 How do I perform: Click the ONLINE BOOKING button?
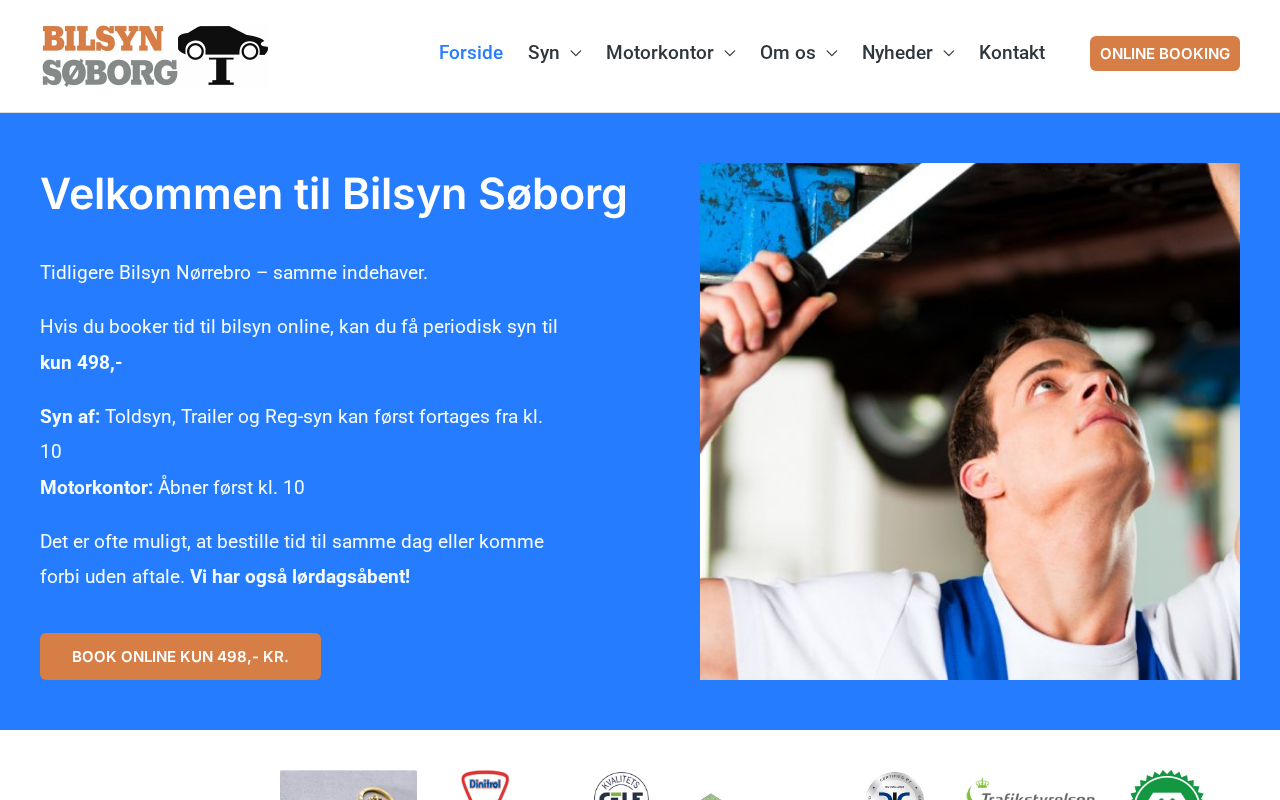(x=1165, y=53)
